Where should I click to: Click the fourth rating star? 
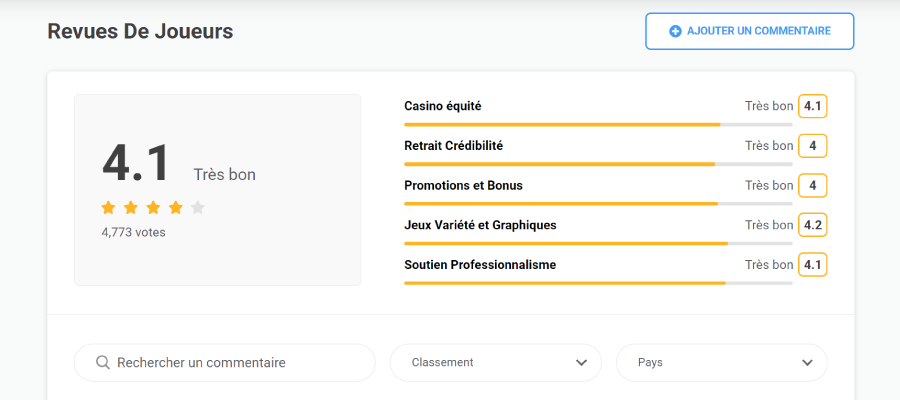coord(176,208)
